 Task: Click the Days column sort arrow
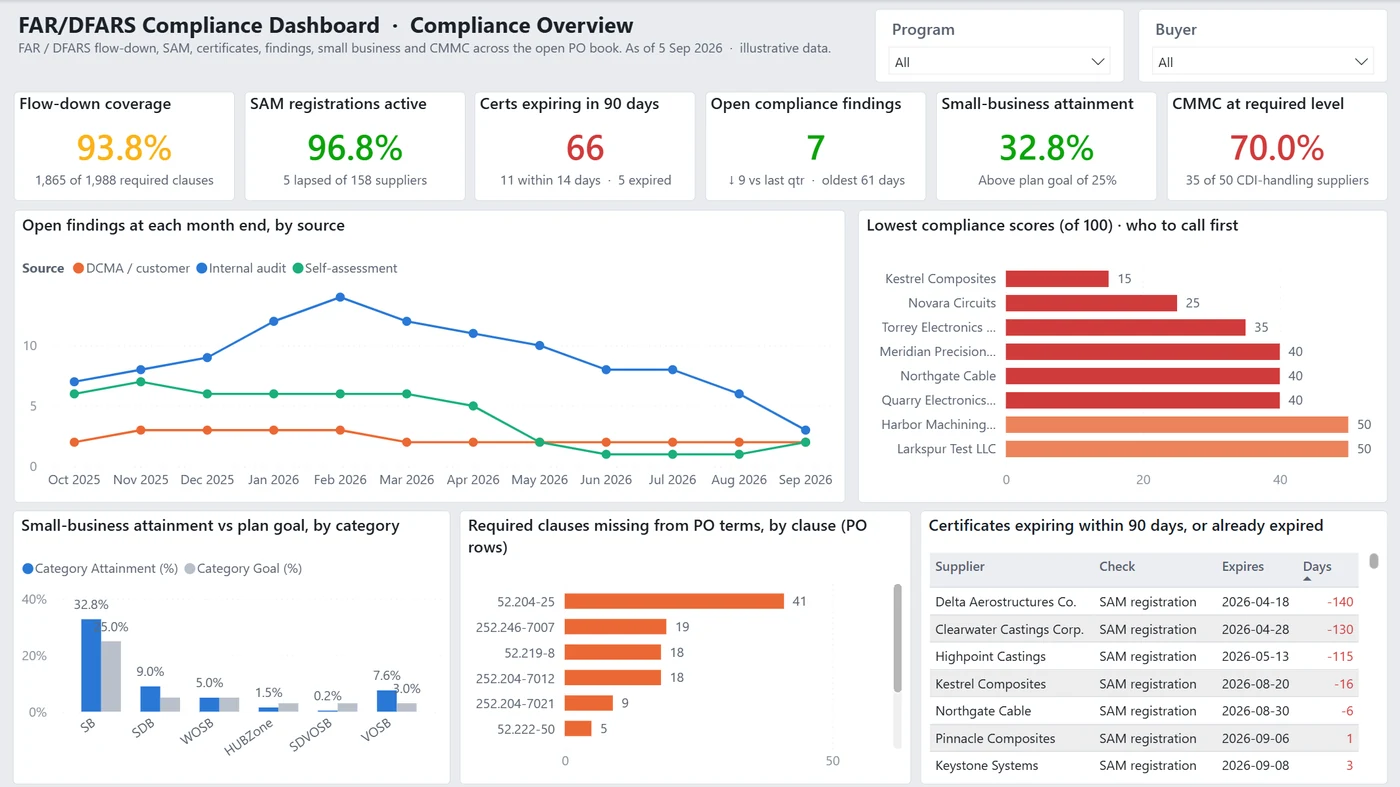[x=1308, y=579]
